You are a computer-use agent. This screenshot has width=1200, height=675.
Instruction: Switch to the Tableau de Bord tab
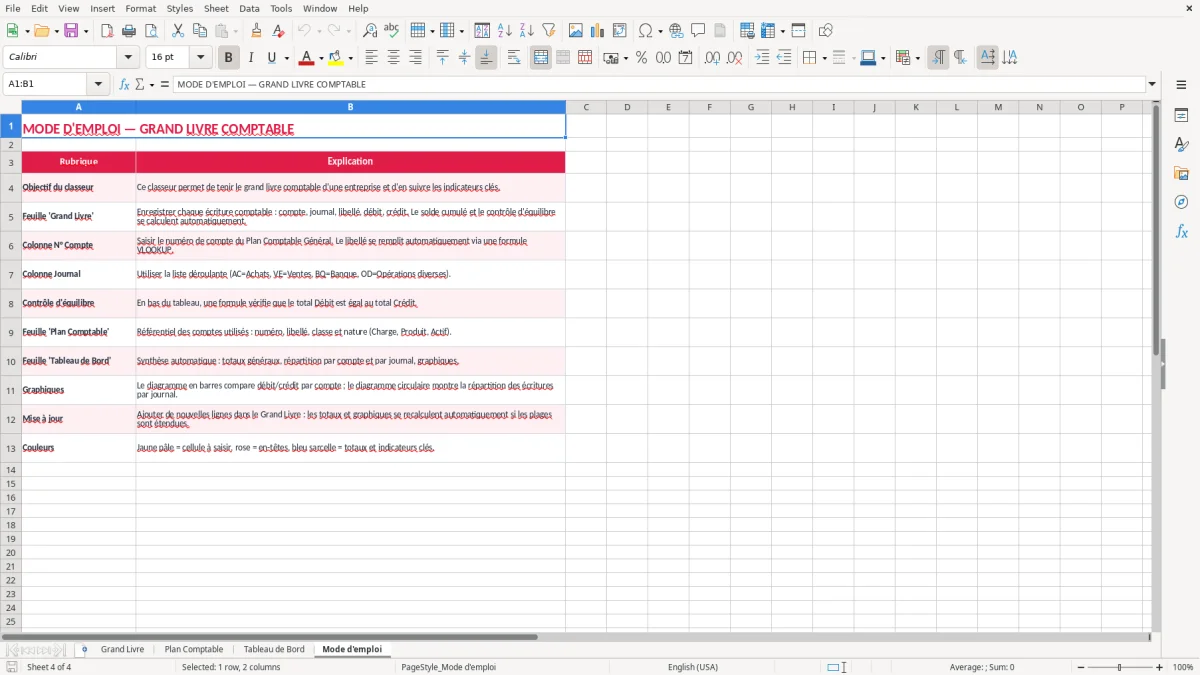click(274, 650)
